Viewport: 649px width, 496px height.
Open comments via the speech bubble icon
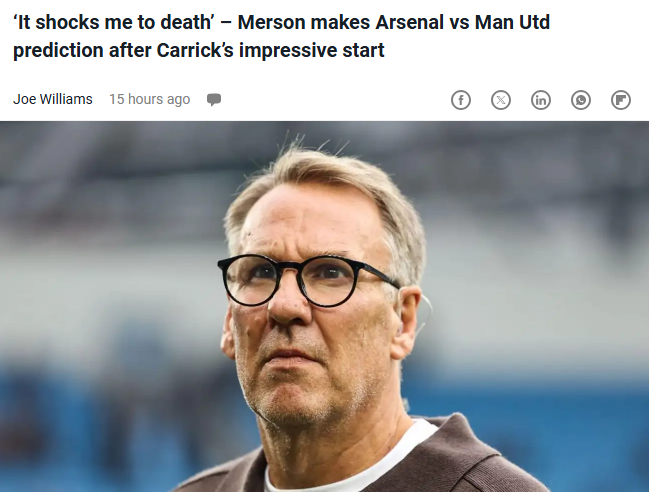click(214, 100)
